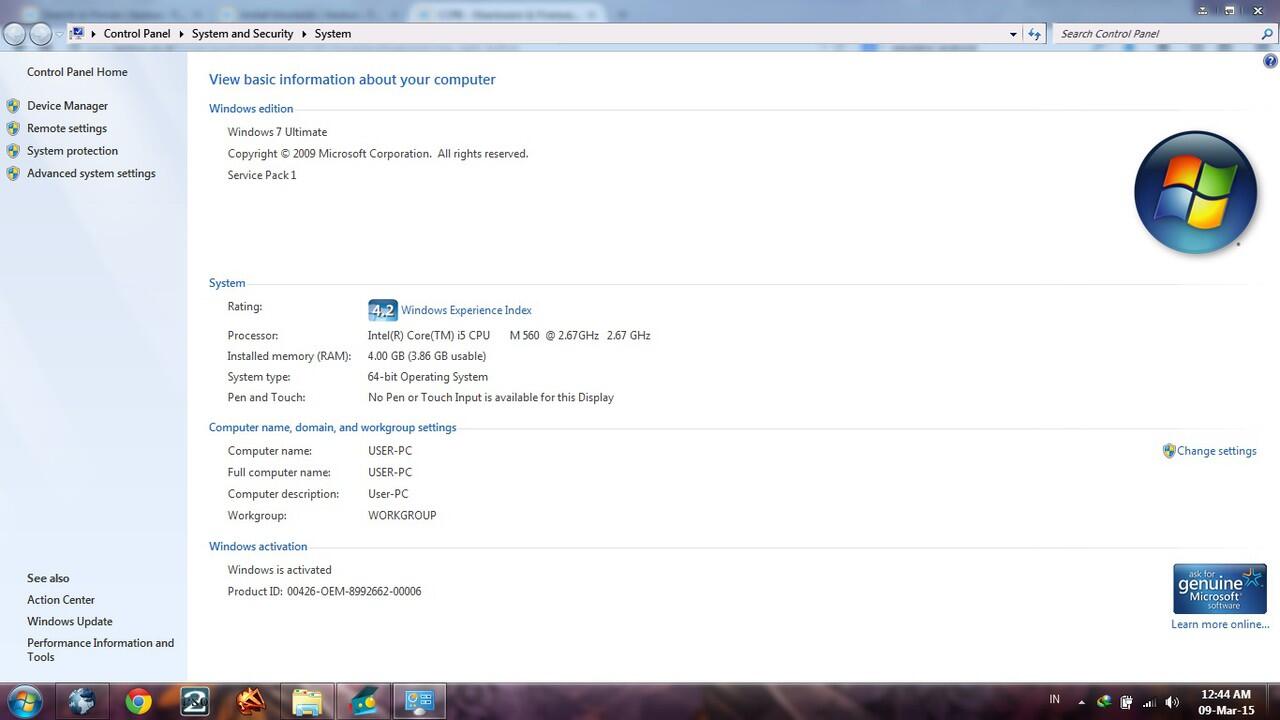Open Performance Information and Tools link
The image size is (1280, 720).
click(x=100, y=650)
